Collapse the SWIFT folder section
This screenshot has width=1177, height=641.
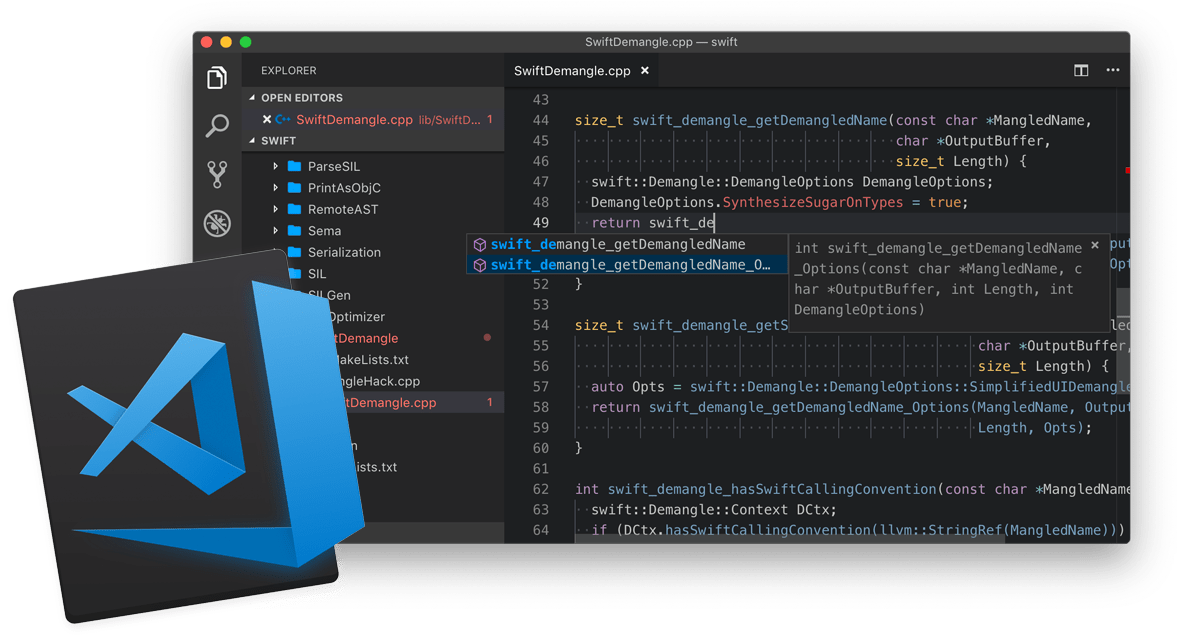pyautogui.click(x=252, y=140)
